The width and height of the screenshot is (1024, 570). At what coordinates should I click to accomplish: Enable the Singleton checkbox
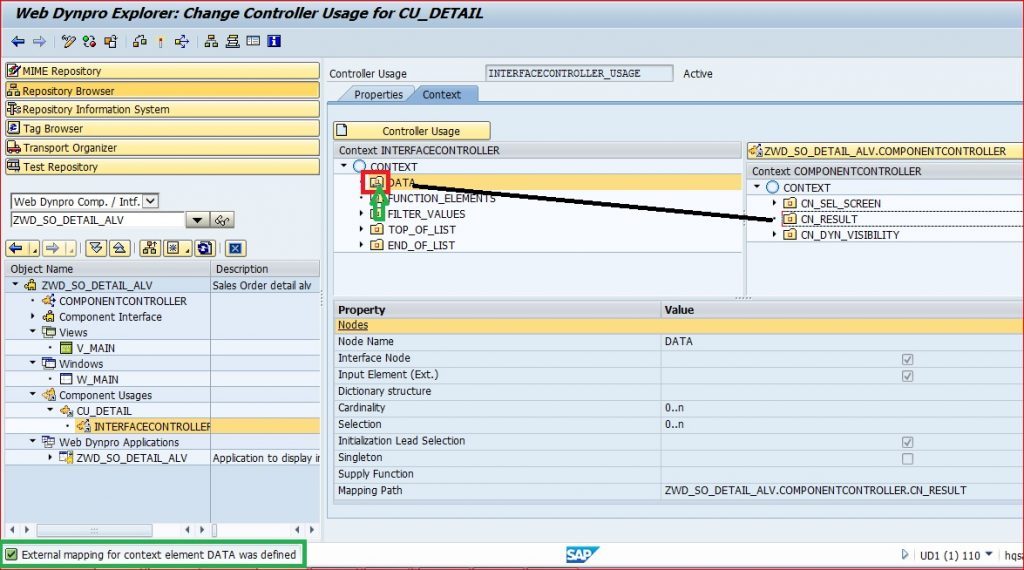click(x=907, y=459)
